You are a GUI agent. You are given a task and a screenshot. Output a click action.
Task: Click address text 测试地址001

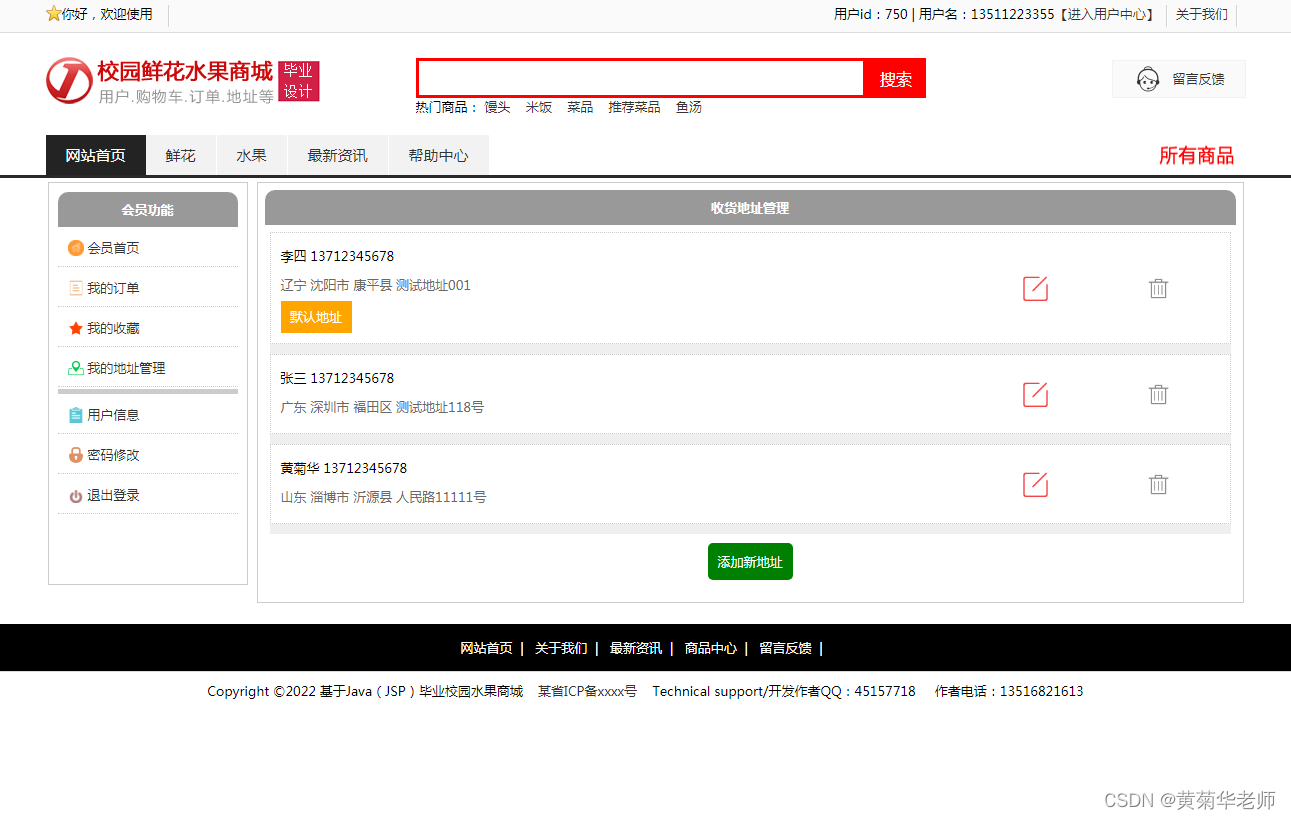(x=433, y=285)
